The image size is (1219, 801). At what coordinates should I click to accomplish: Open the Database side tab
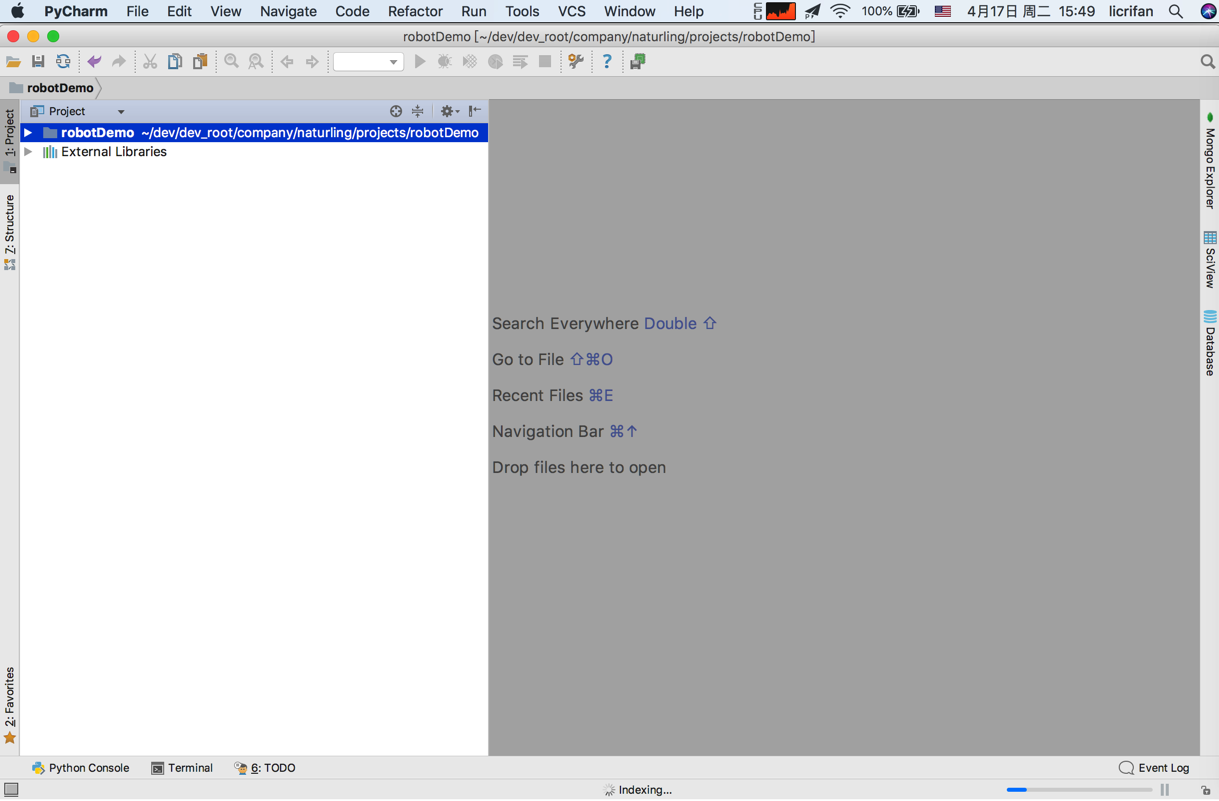pyautogui.click(x=1209, y=343)
